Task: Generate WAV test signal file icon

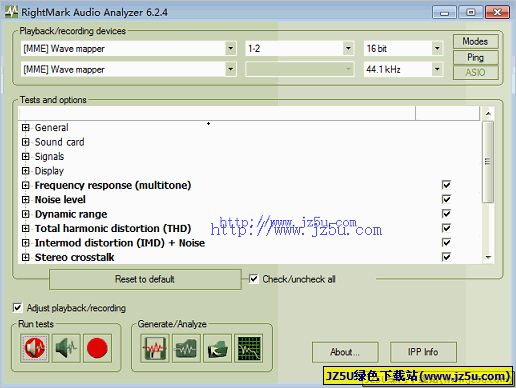Action: click(x=155, y=348)
